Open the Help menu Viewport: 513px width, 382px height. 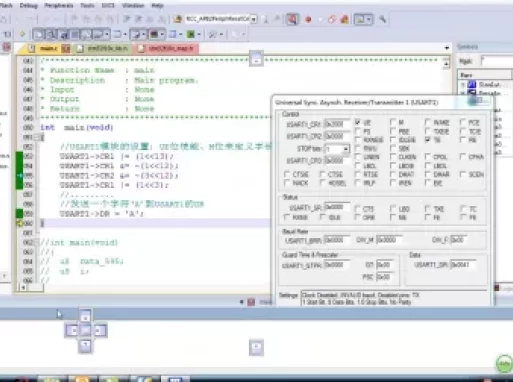pos(157,5)
